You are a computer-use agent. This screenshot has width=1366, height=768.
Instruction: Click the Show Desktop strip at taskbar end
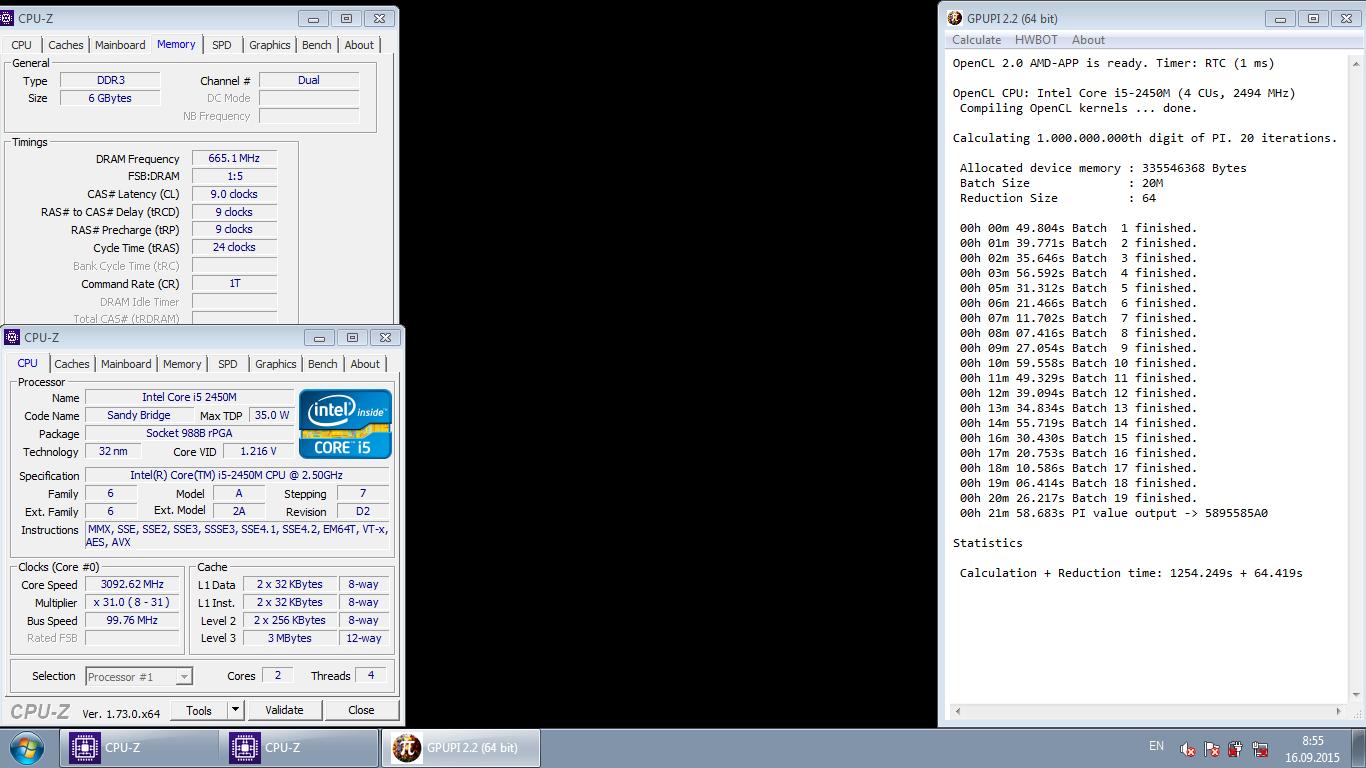coord(1358,748)
